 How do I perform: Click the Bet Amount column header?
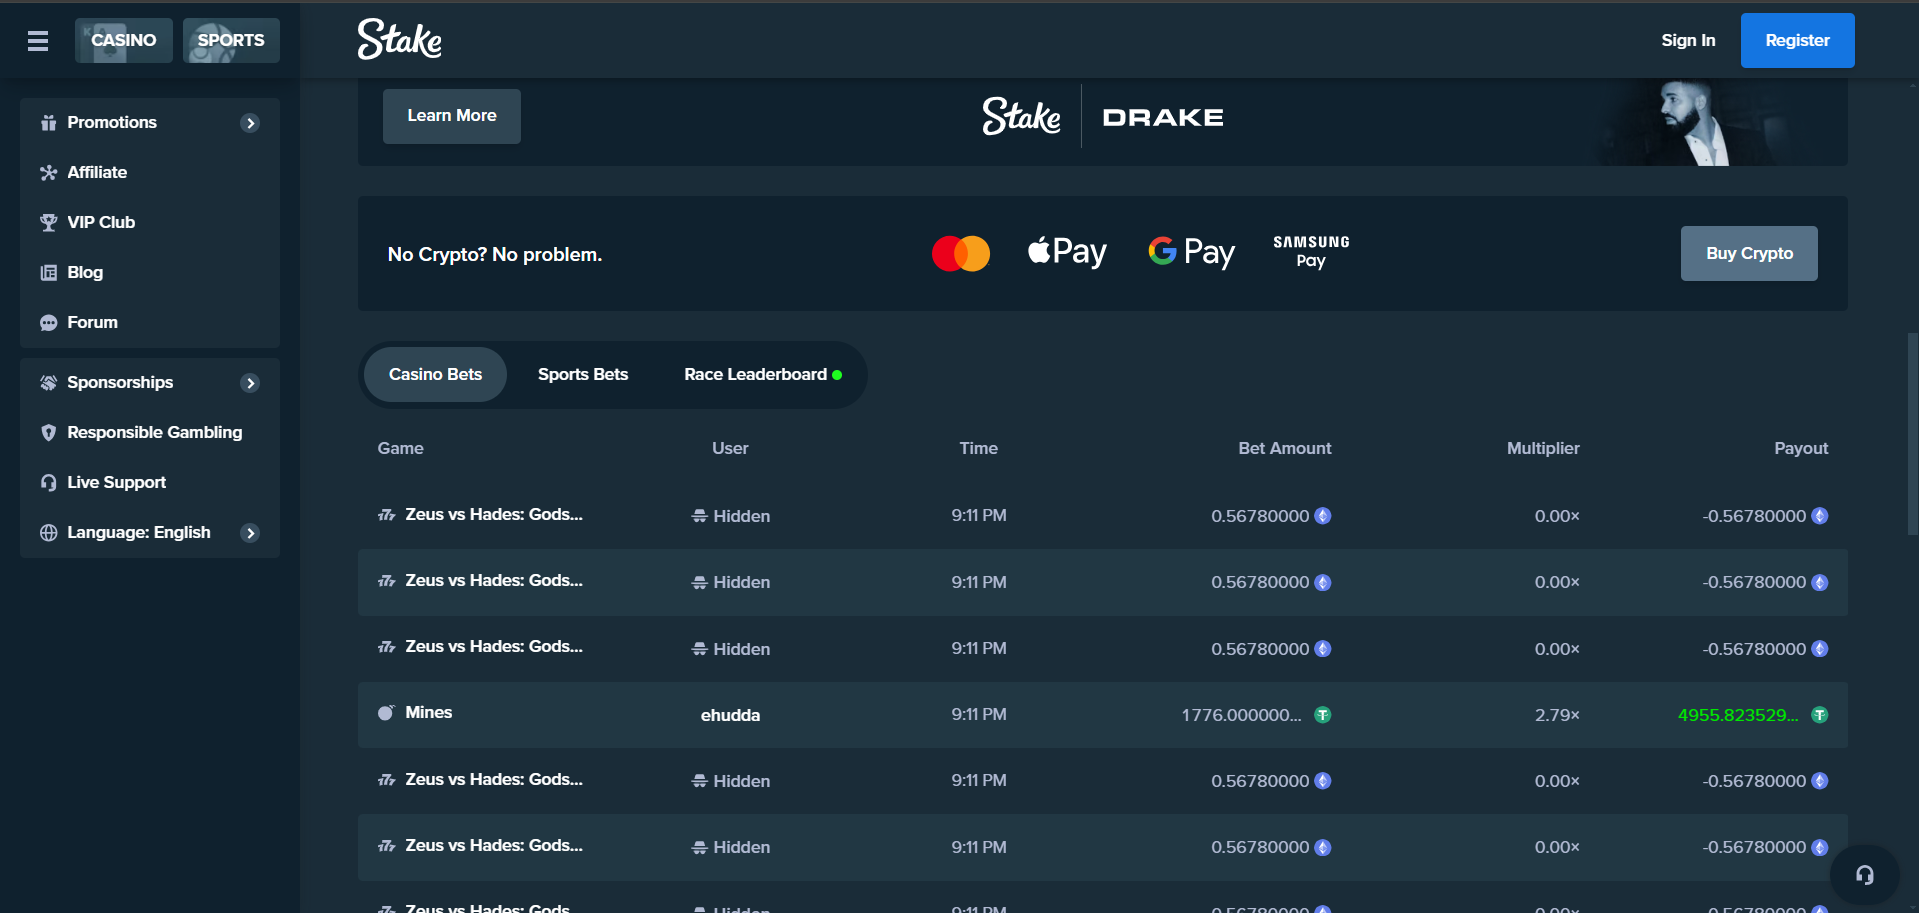[x=1285, y=449]
